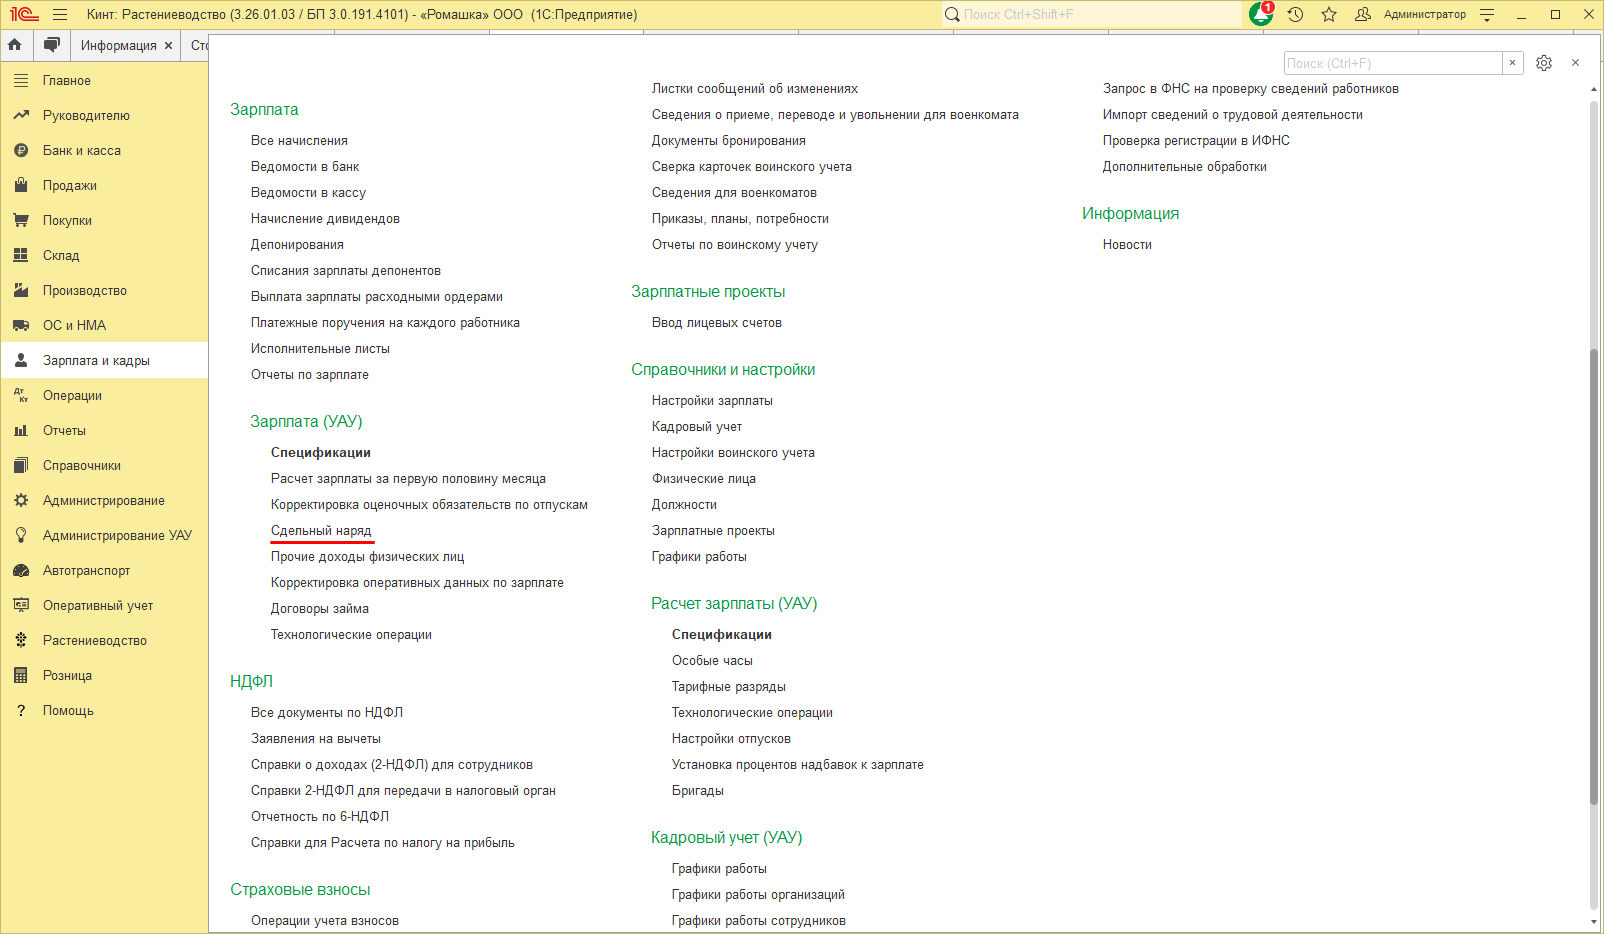This screenshot has width=1604, height=934.
Task: Close the Информация tab
Action: click(168, 45)
